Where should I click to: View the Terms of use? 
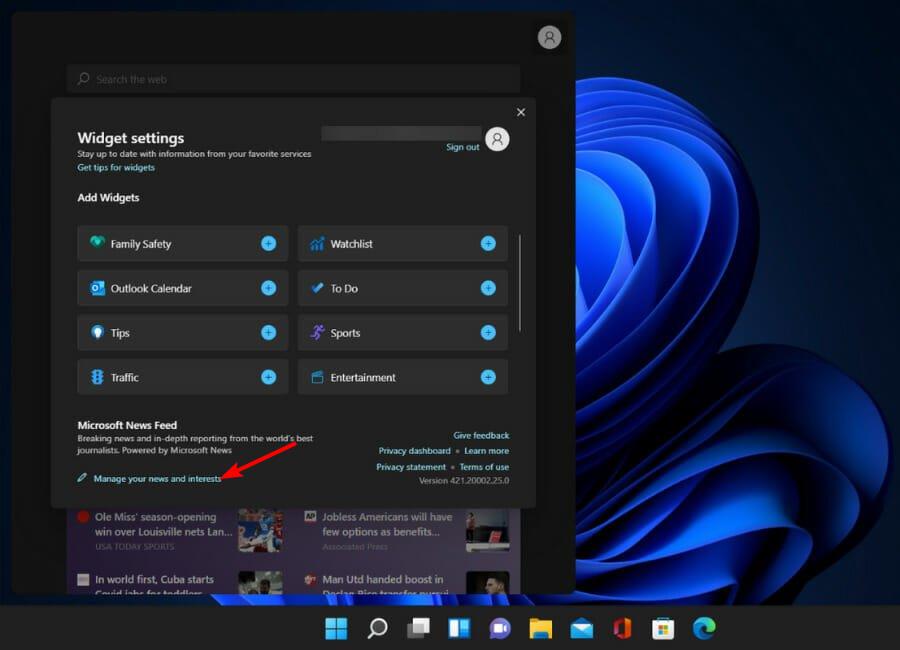coord(484,466)
